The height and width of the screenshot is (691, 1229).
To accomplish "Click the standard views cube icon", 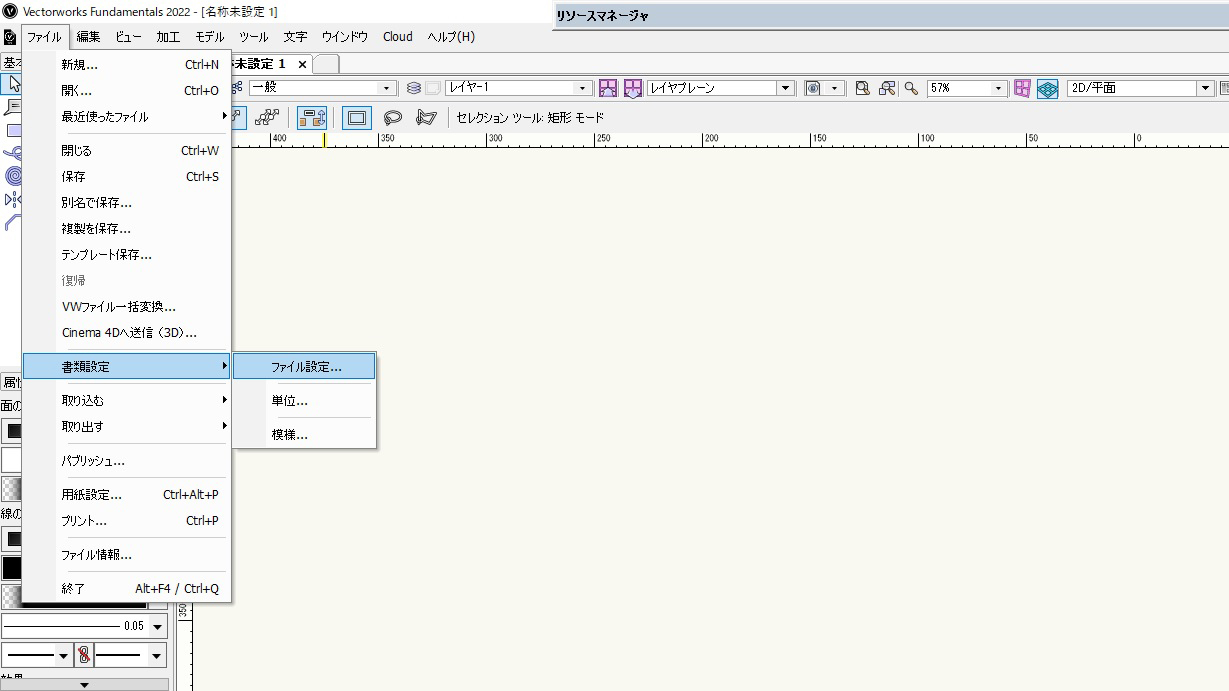I will coord(1047,88).
